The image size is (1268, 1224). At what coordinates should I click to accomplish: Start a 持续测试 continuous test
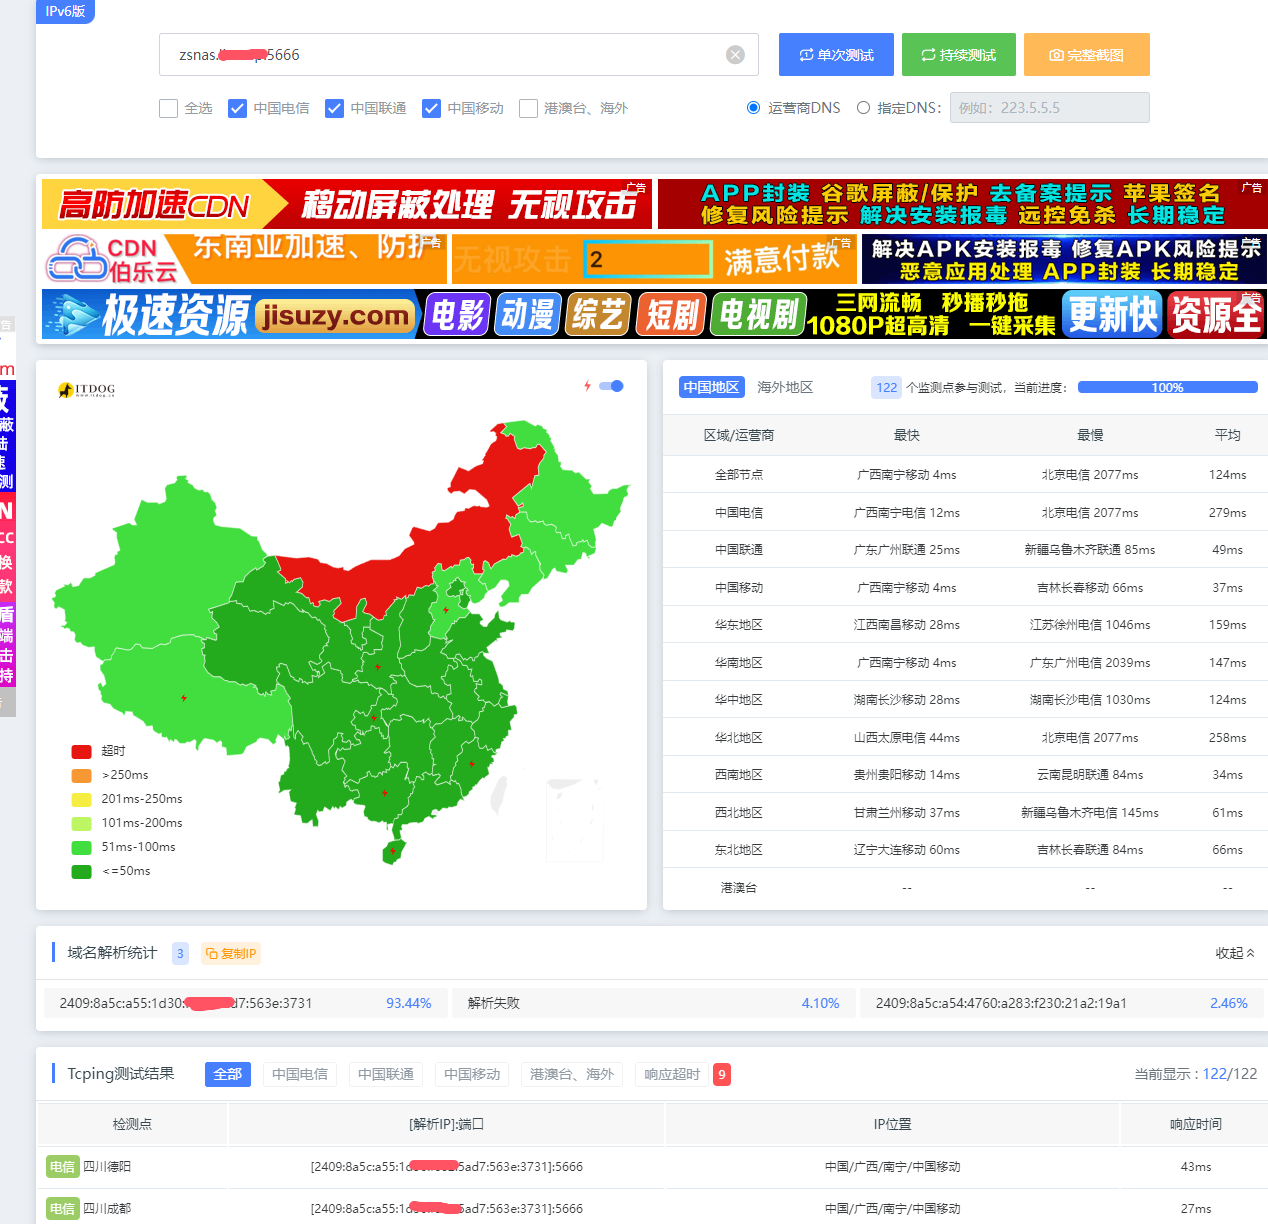[x=959, y=55]
